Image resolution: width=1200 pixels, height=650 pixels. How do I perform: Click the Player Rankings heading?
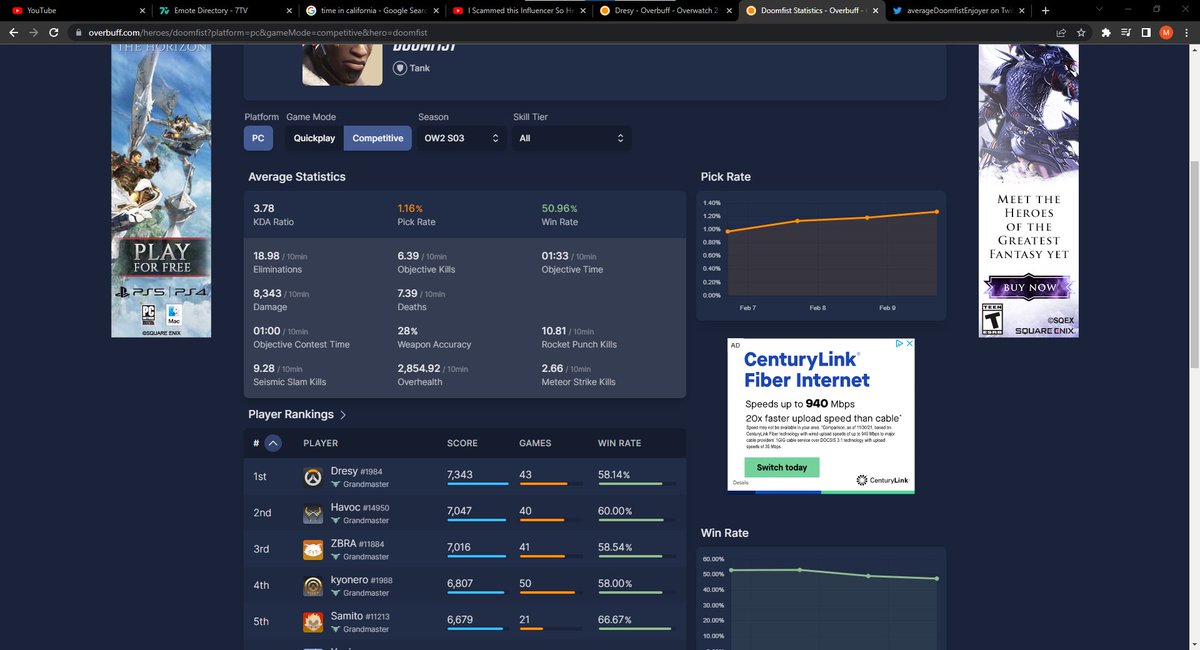coord(291,414)
